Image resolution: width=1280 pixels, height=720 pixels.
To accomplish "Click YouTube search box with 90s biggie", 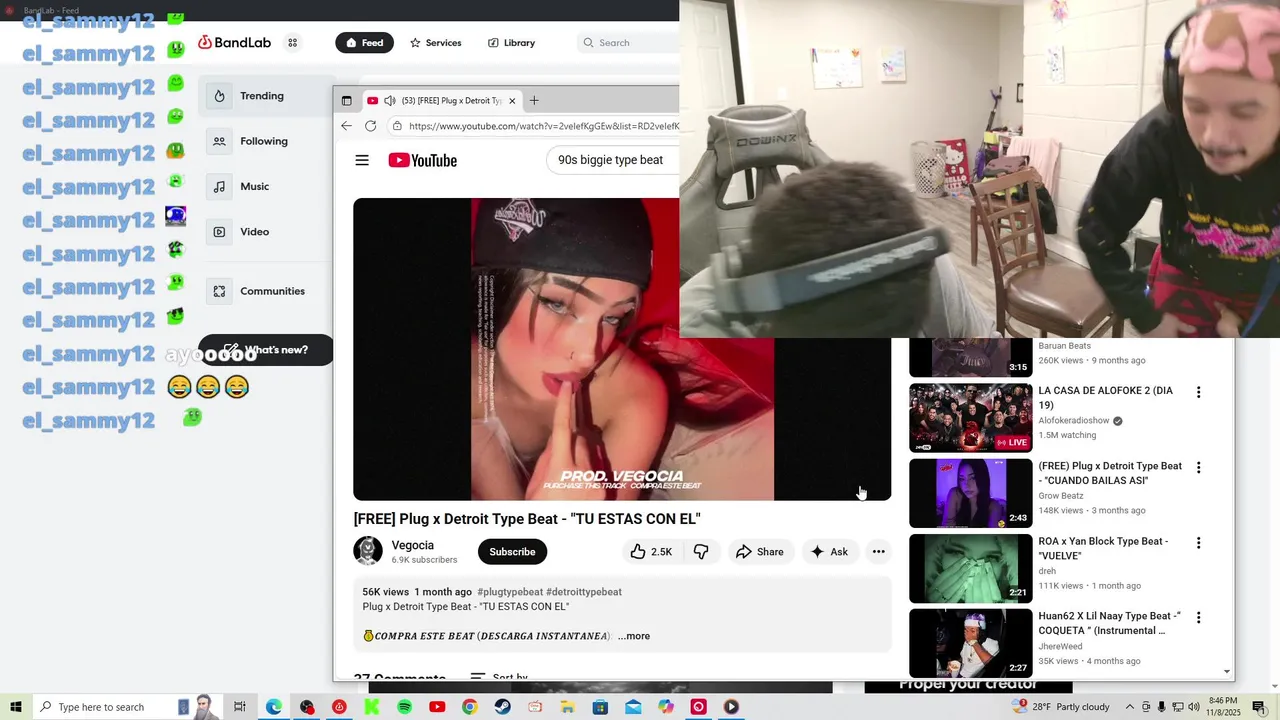I will tap(612, 160).
